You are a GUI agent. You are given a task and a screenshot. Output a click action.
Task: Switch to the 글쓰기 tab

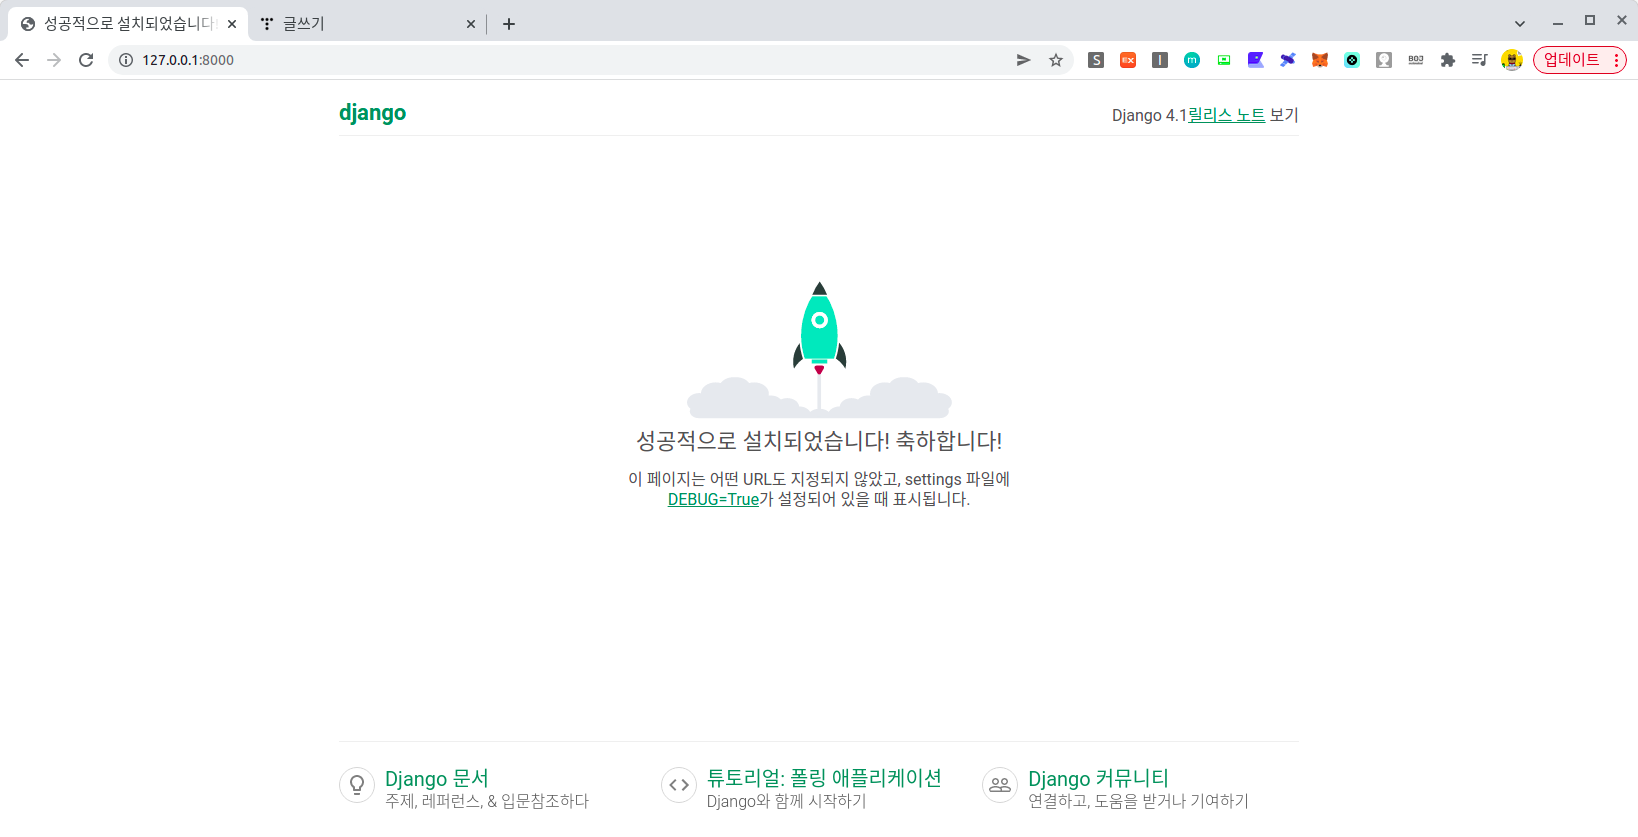coord(368,23)
